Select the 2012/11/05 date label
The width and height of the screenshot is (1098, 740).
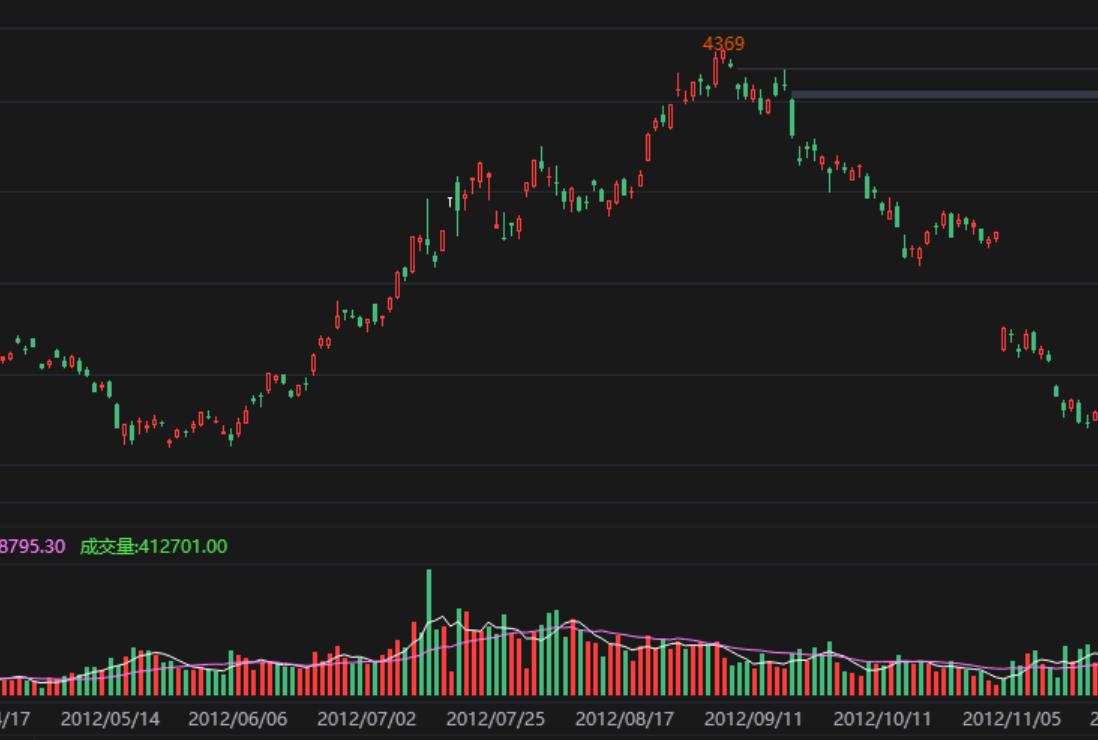pyautogui.click(x=1012, y=719)
